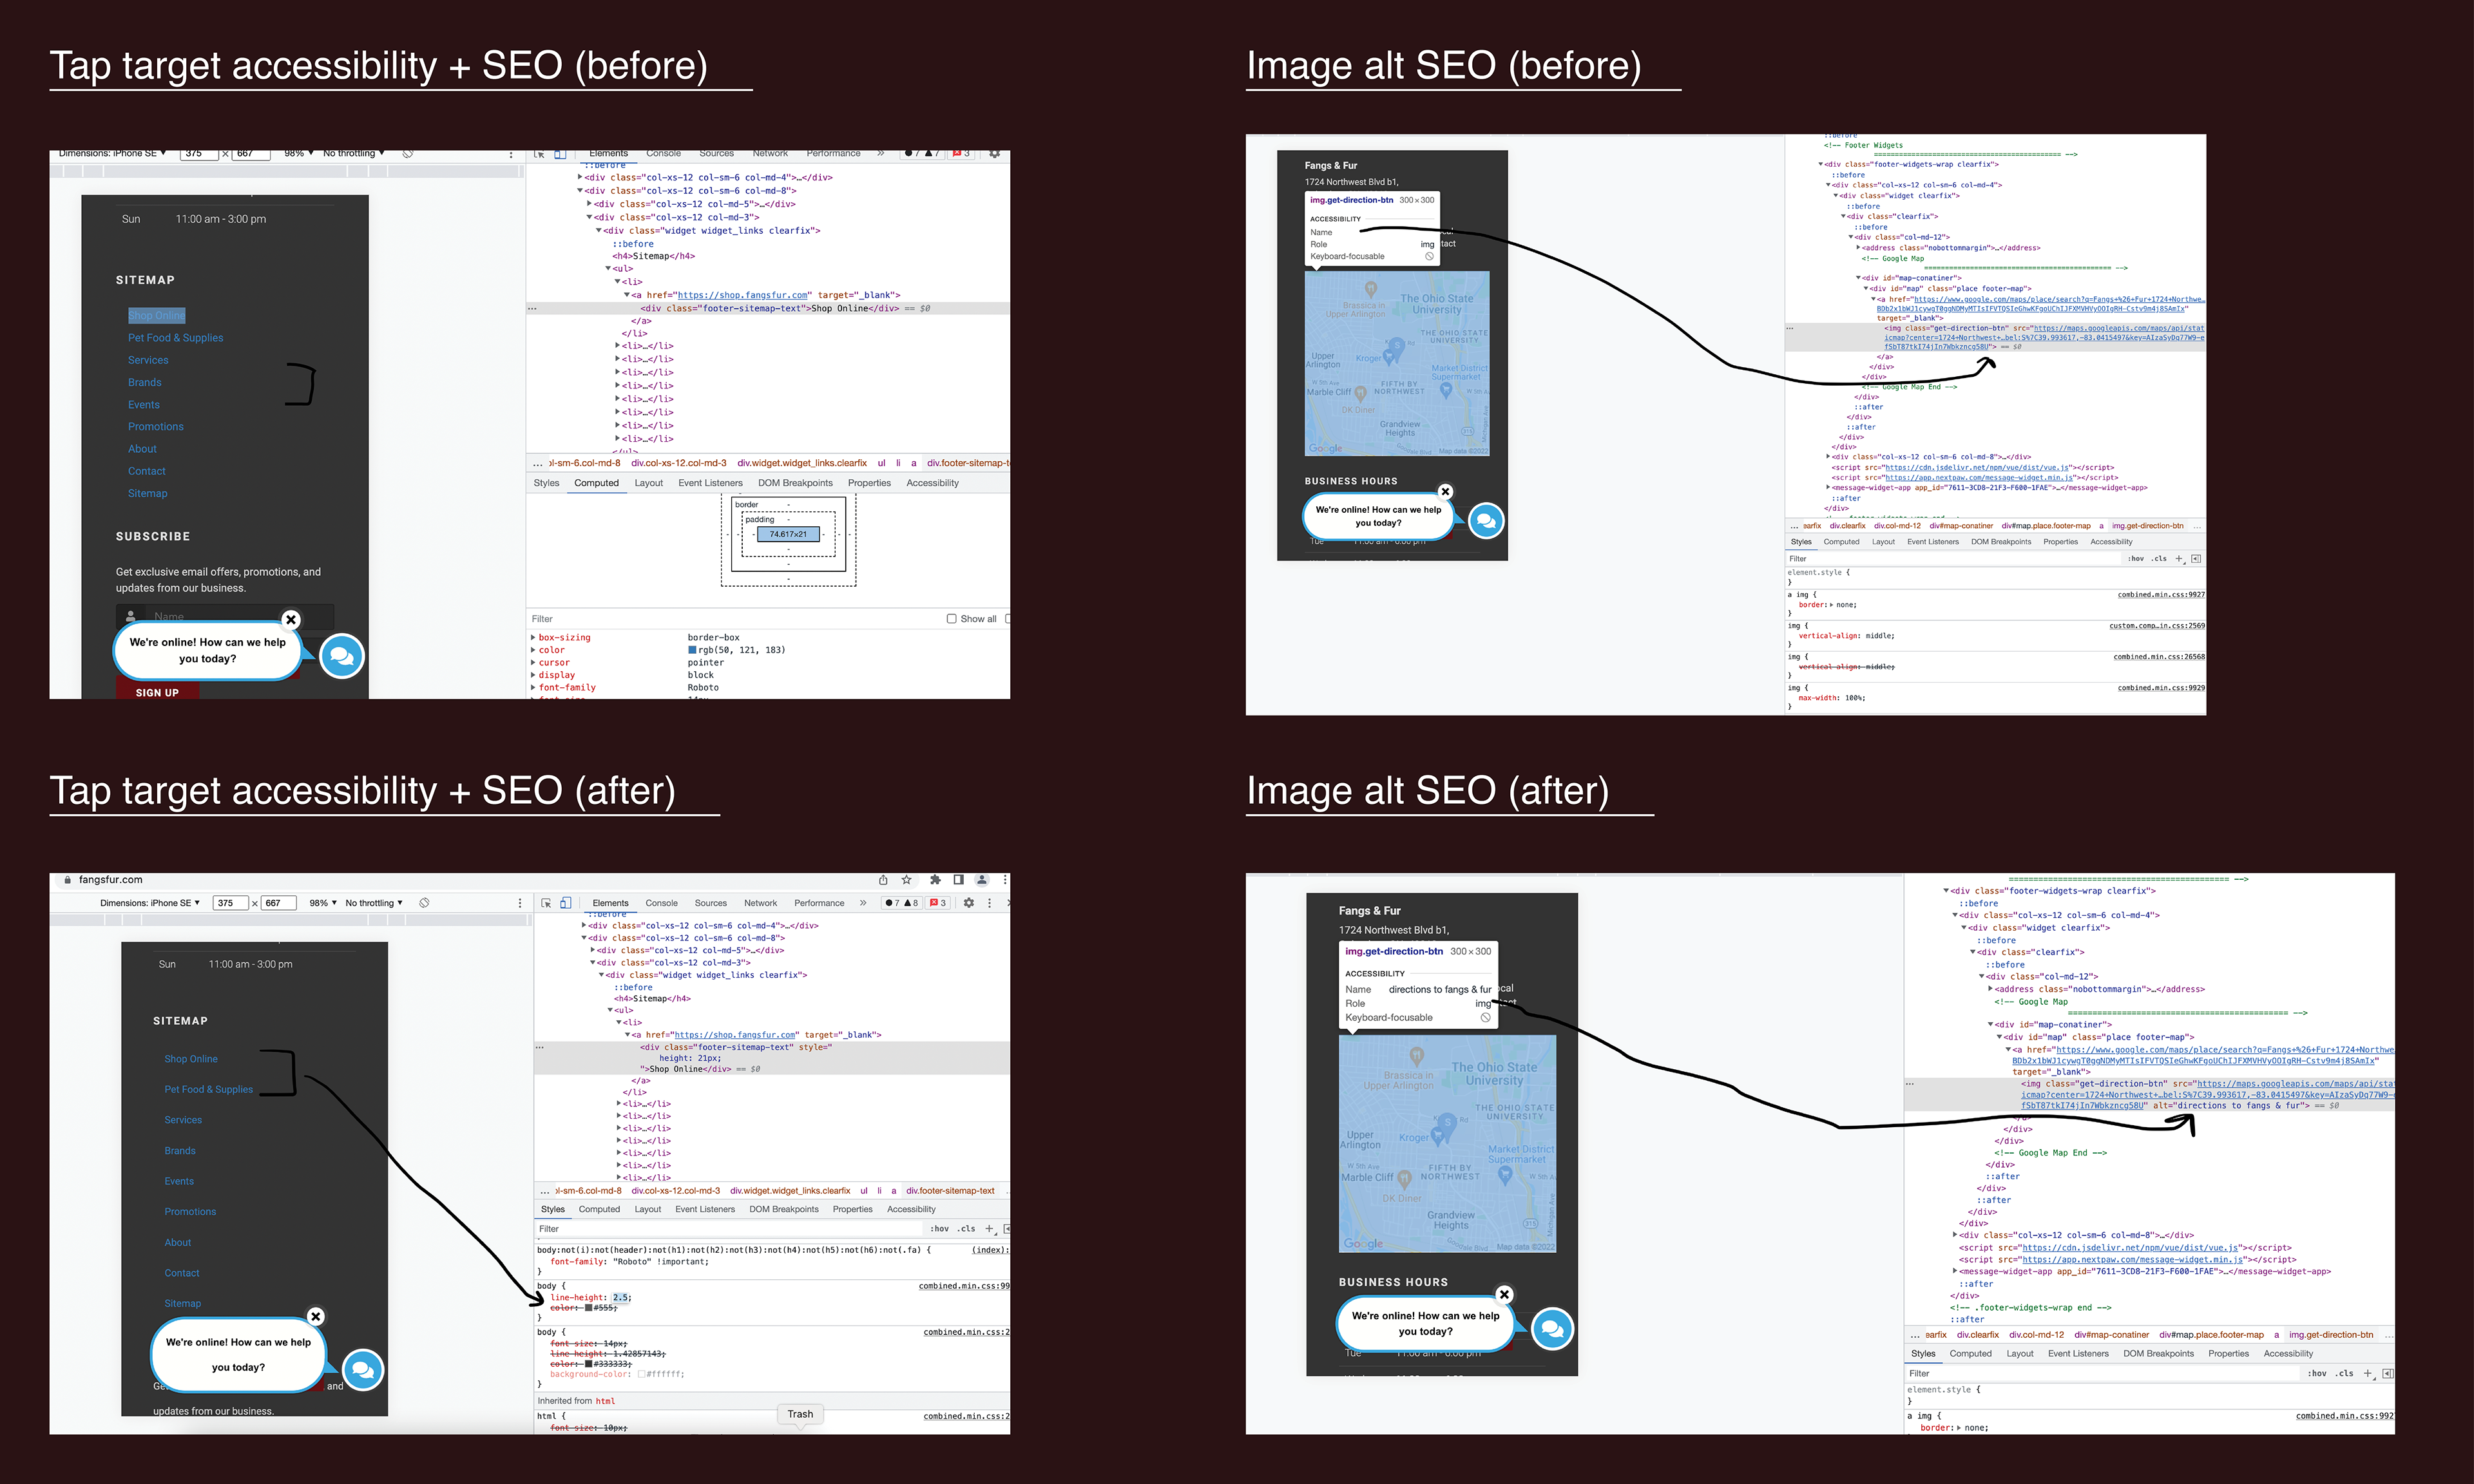The width and height of the screenshot is (2474, 1484).
Task: Open Dimensions: iPhone SE dropdown in Tap target (after)
Action: pos(150,903)
